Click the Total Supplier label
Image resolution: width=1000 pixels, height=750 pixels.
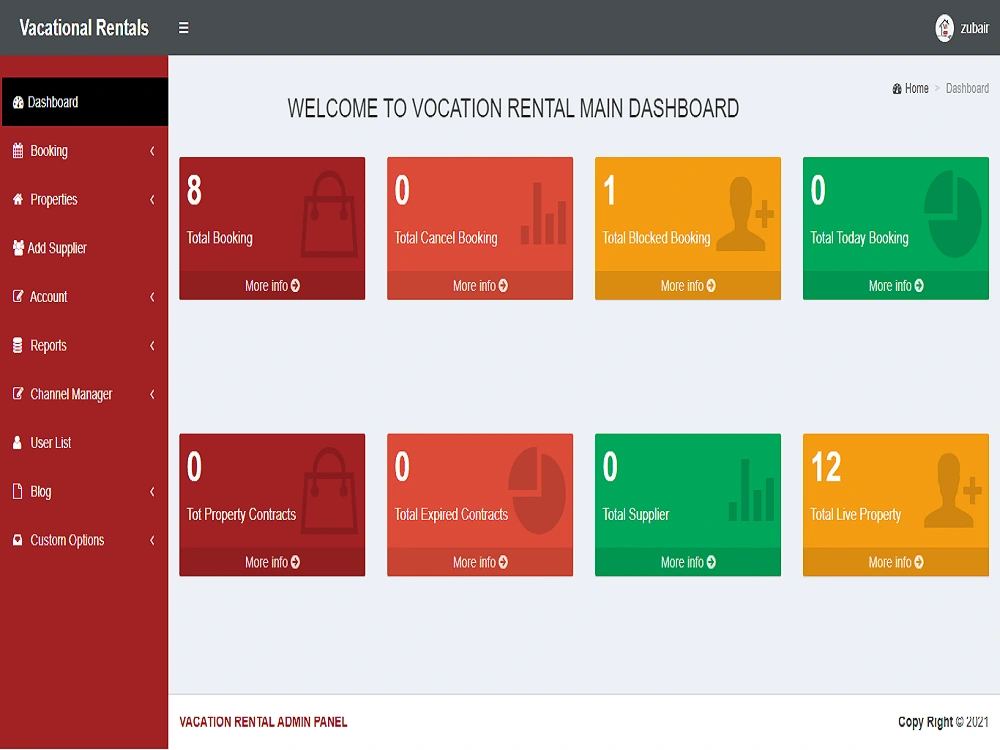point(635,515)
